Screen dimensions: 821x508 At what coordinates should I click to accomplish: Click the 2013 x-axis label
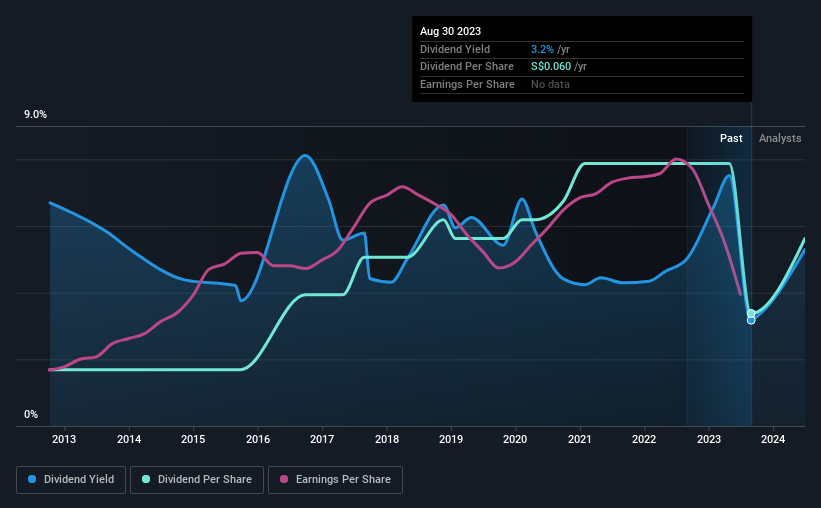click(x=64, y=439)
